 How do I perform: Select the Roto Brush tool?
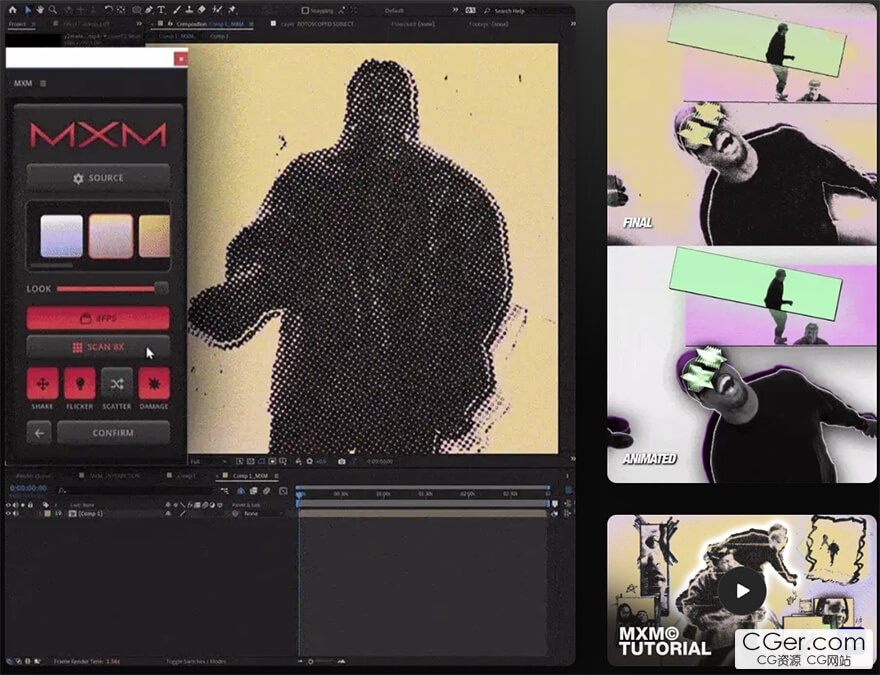click(x=218, y=10)
